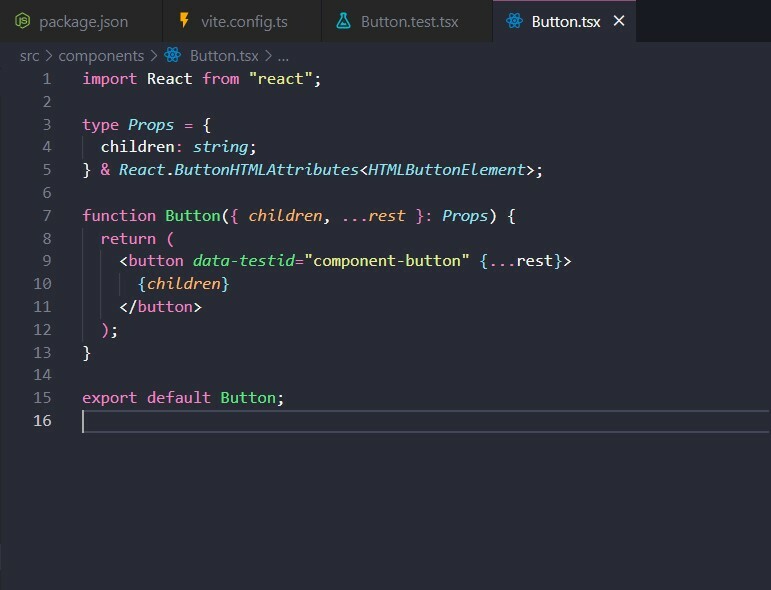Click "HTMLButtonElement" on line 5

446,170
